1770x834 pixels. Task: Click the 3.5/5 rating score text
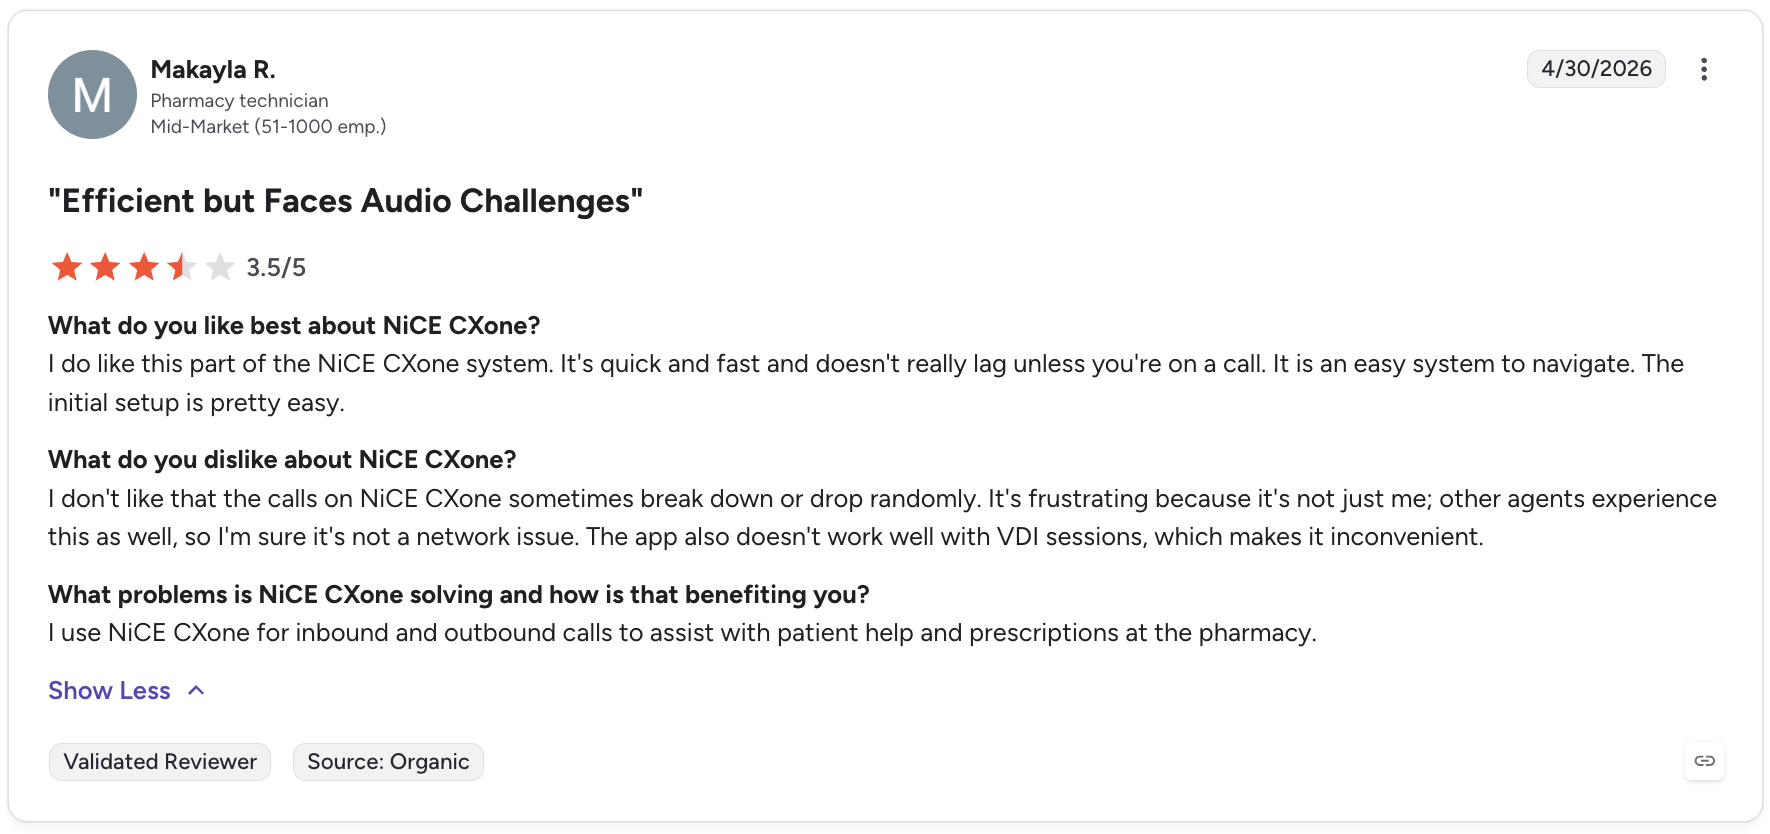click(276, 268)
